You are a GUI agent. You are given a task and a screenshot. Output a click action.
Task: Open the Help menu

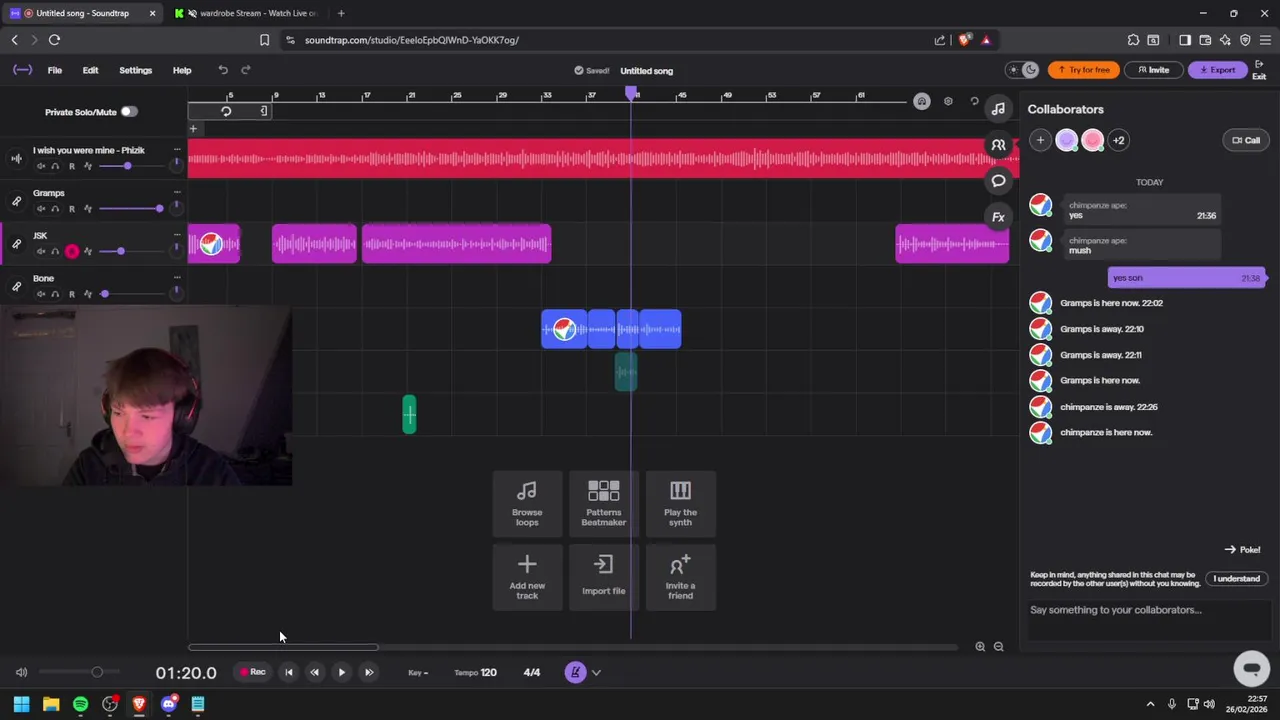pyautogui.click(x=182, y=70)
